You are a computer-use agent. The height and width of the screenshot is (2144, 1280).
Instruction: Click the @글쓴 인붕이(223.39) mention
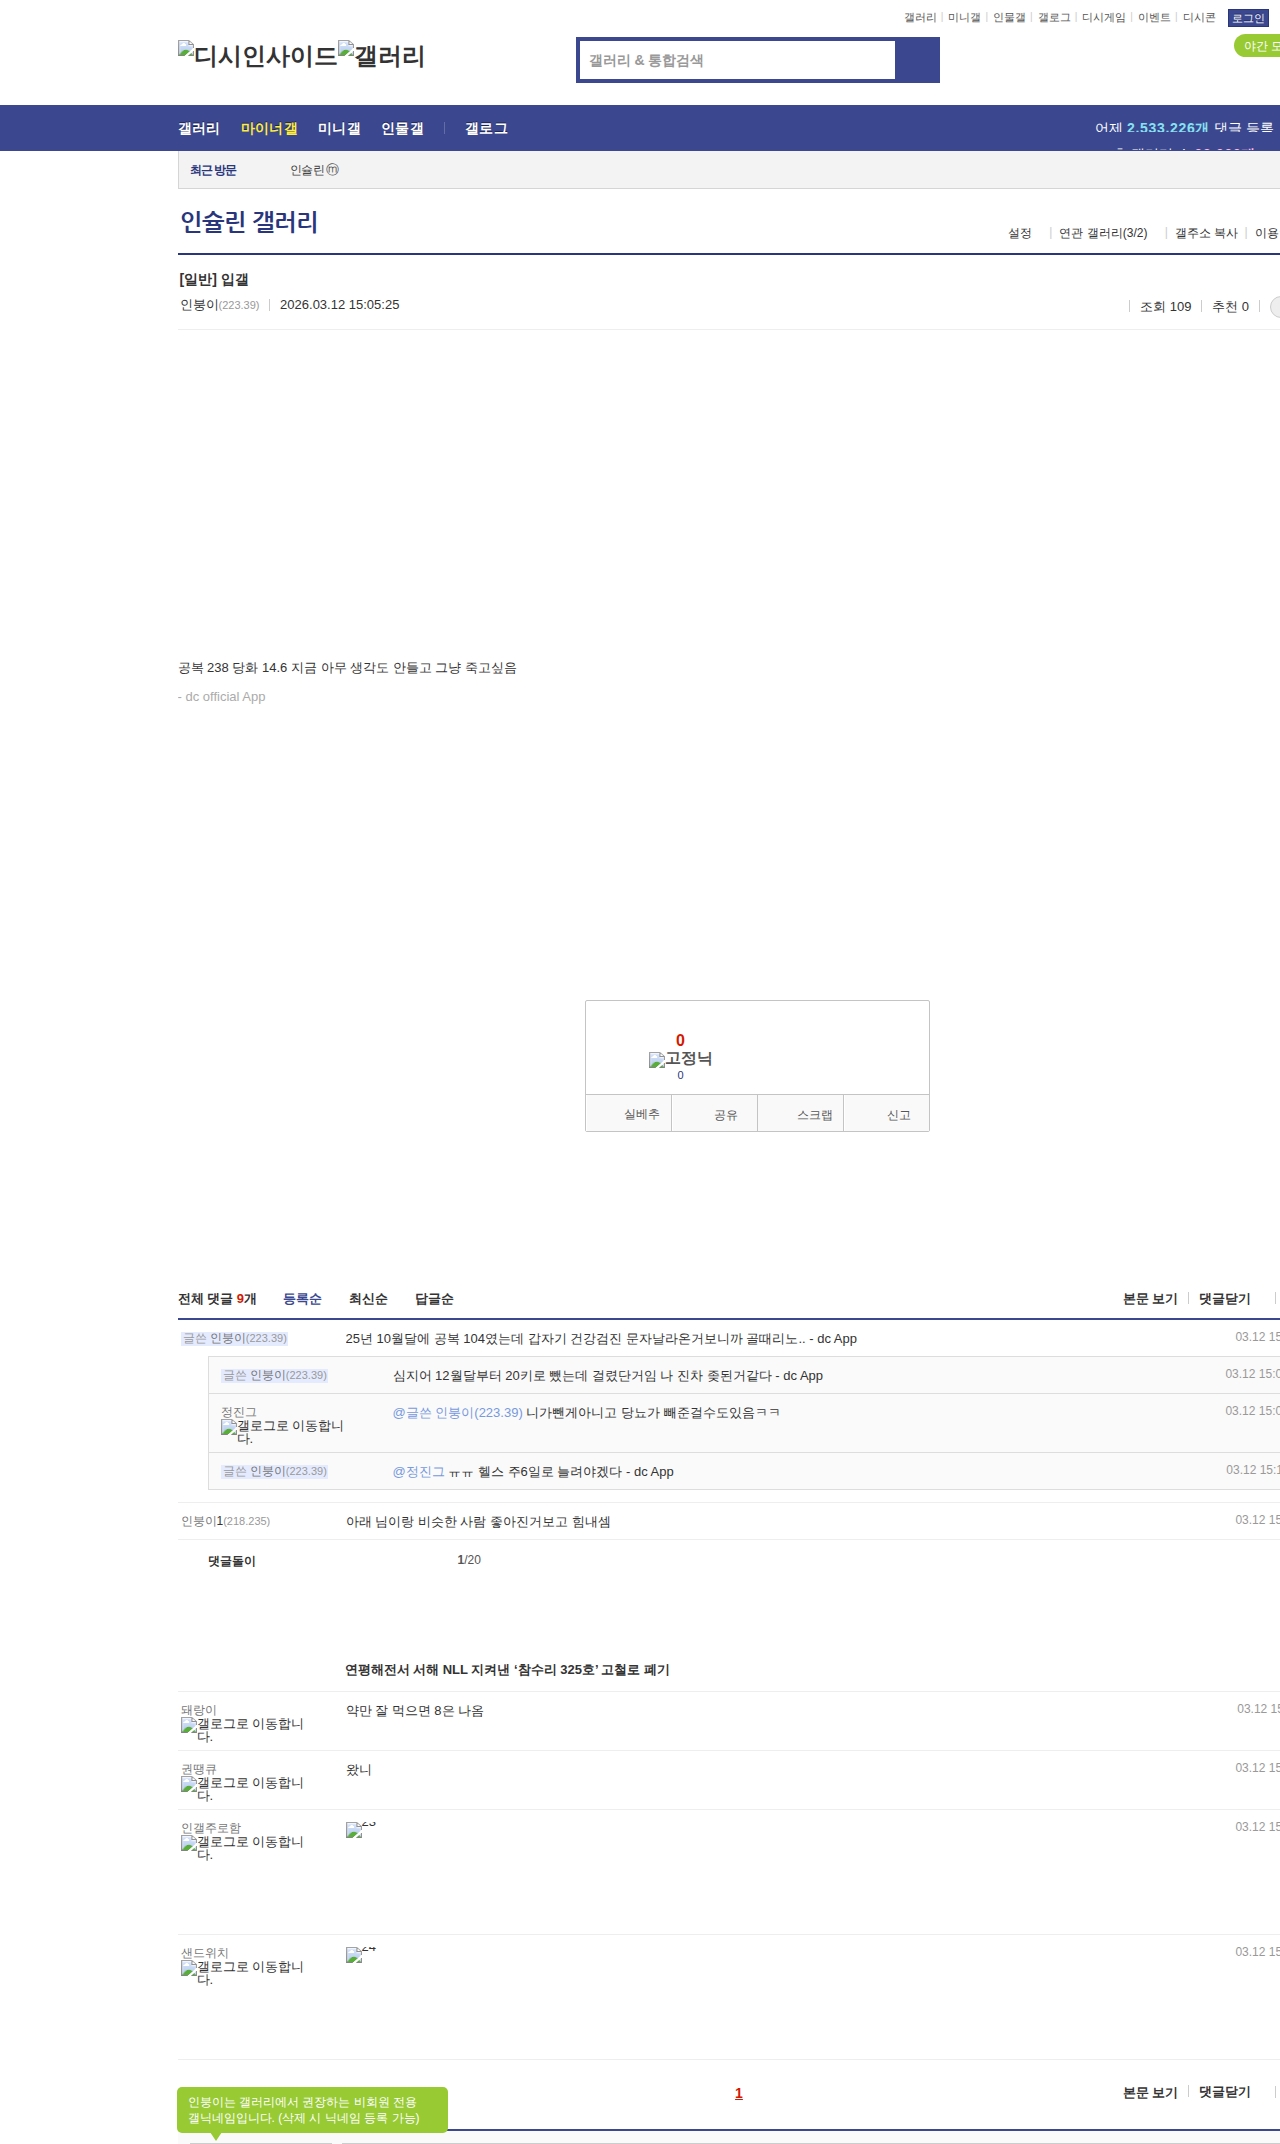tap(458, 1413)
